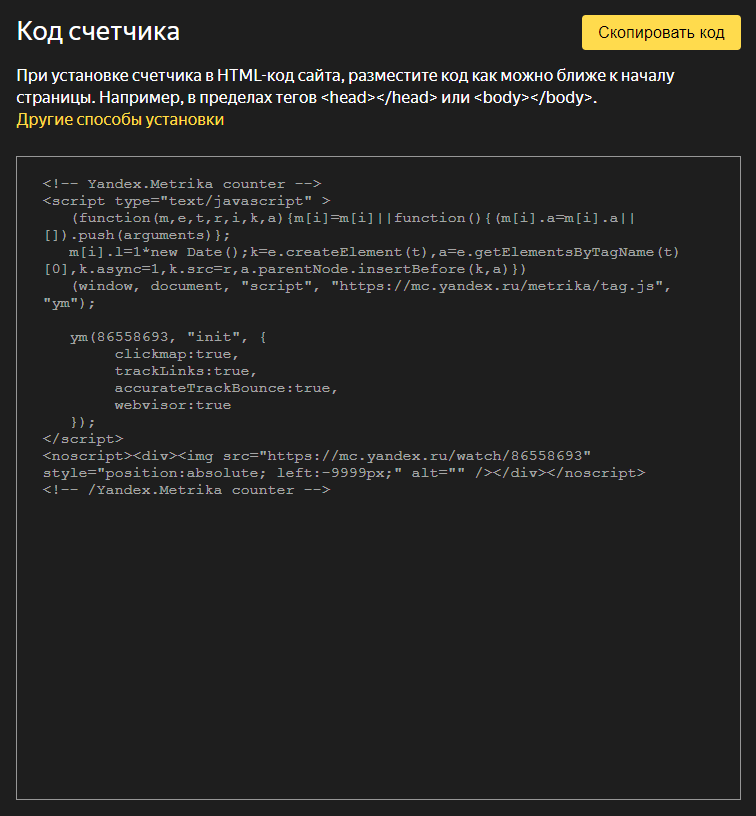Click the instruction paragraph starting 'При установке счетчика'

point(345,86)
